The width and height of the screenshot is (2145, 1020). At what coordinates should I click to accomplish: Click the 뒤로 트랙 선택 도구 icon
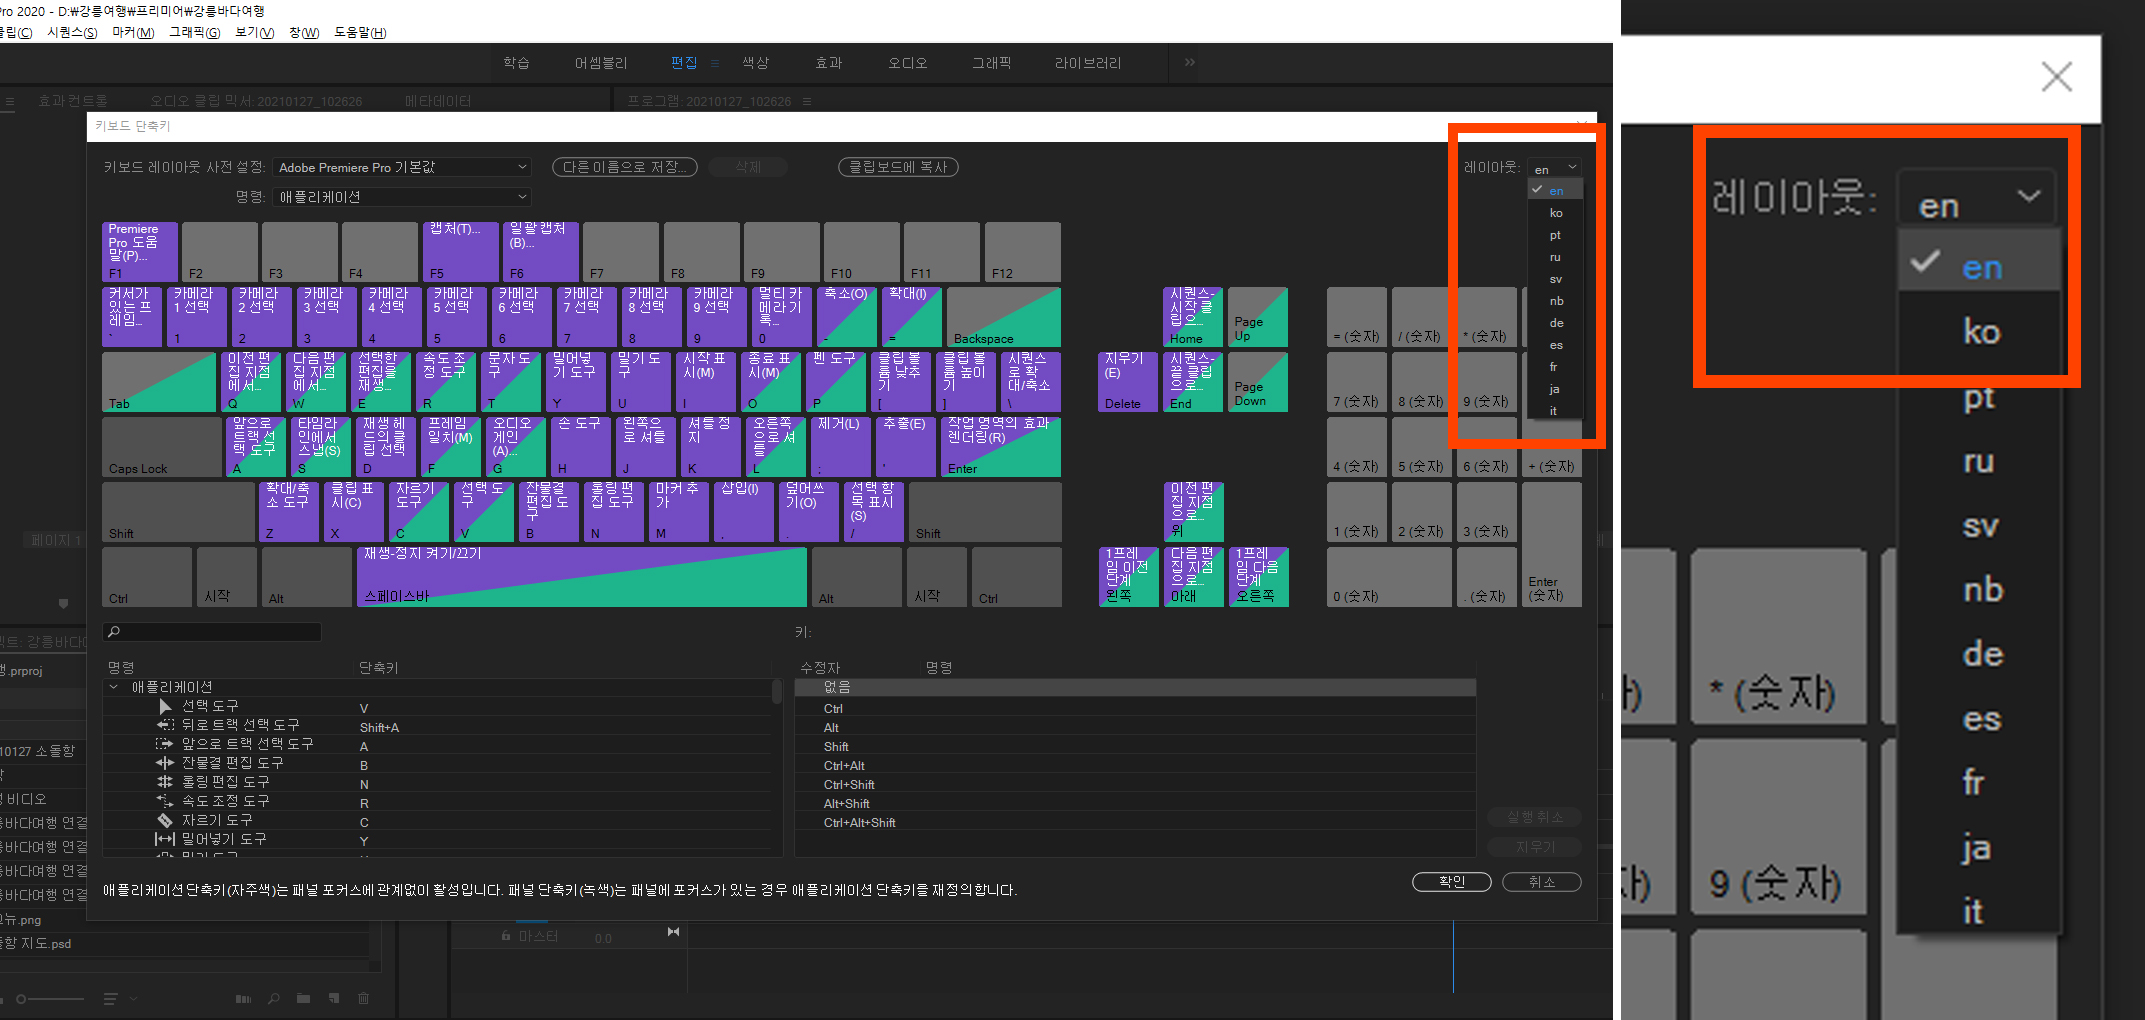click(x=165, y=725)
